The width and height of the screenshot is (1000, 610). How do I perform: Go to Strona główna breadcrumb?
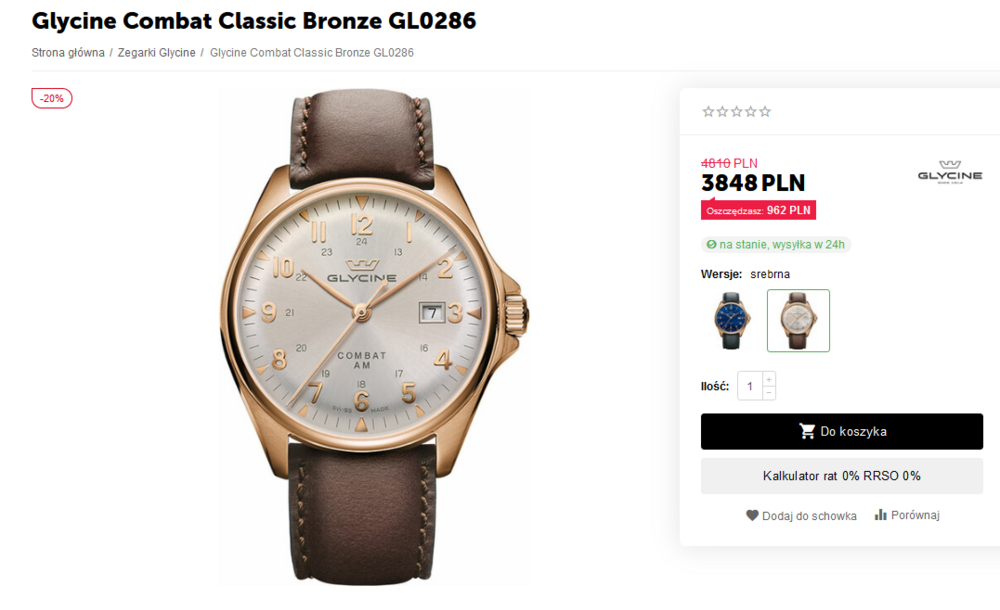(68, 53)
